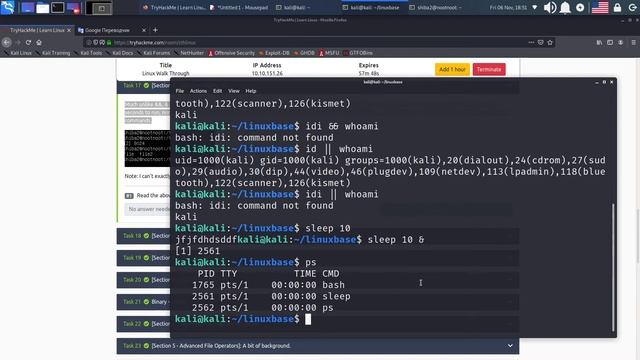Open the Exploit-DB bookmark
The image size is (640, 360).
tap(274, 53)
